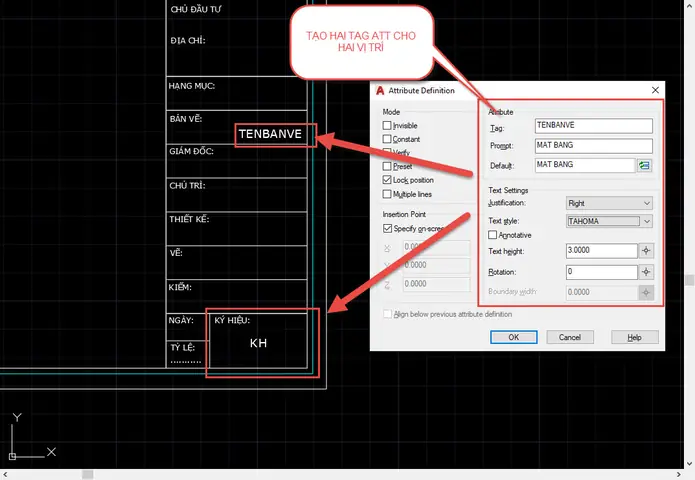This screenshot has height=480, width=695.
Task: Enable the Constant mode checkbox
Action: click(387, 139)
